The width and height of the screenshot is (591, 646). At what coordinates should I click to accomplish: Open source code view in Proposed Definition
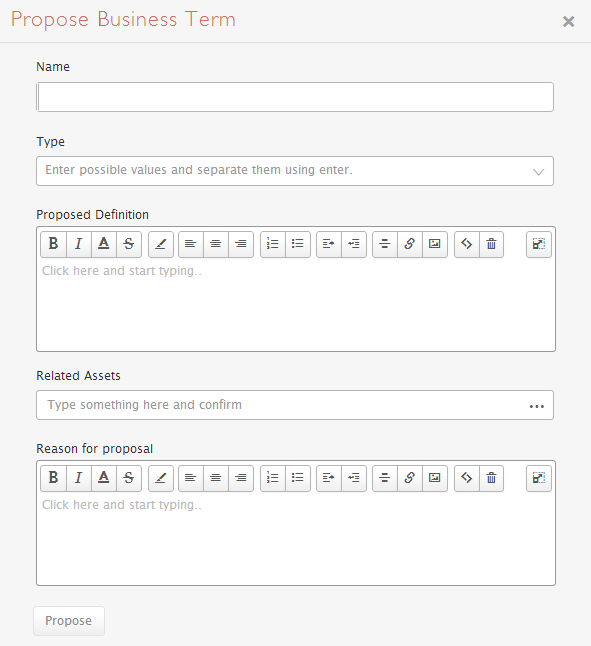pos(467,244)
